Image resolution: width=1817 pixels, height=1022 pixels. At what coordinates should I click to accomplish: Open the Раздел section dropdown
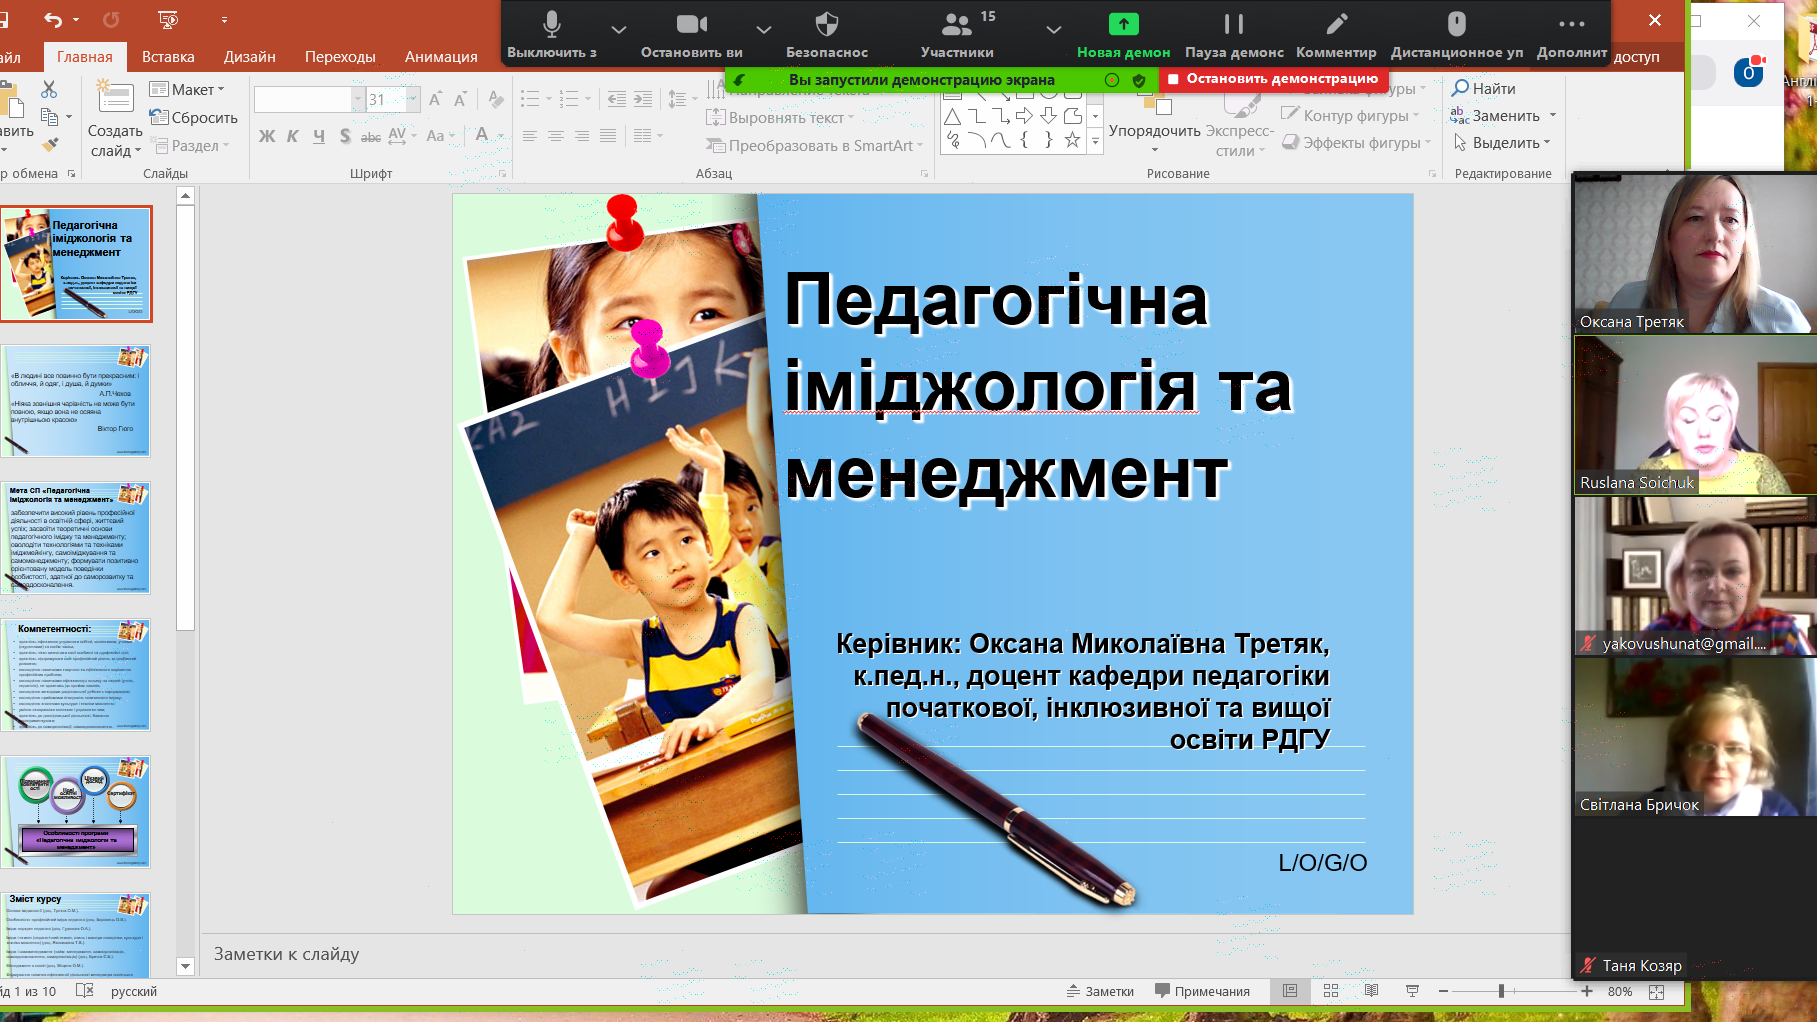point(191,145)
